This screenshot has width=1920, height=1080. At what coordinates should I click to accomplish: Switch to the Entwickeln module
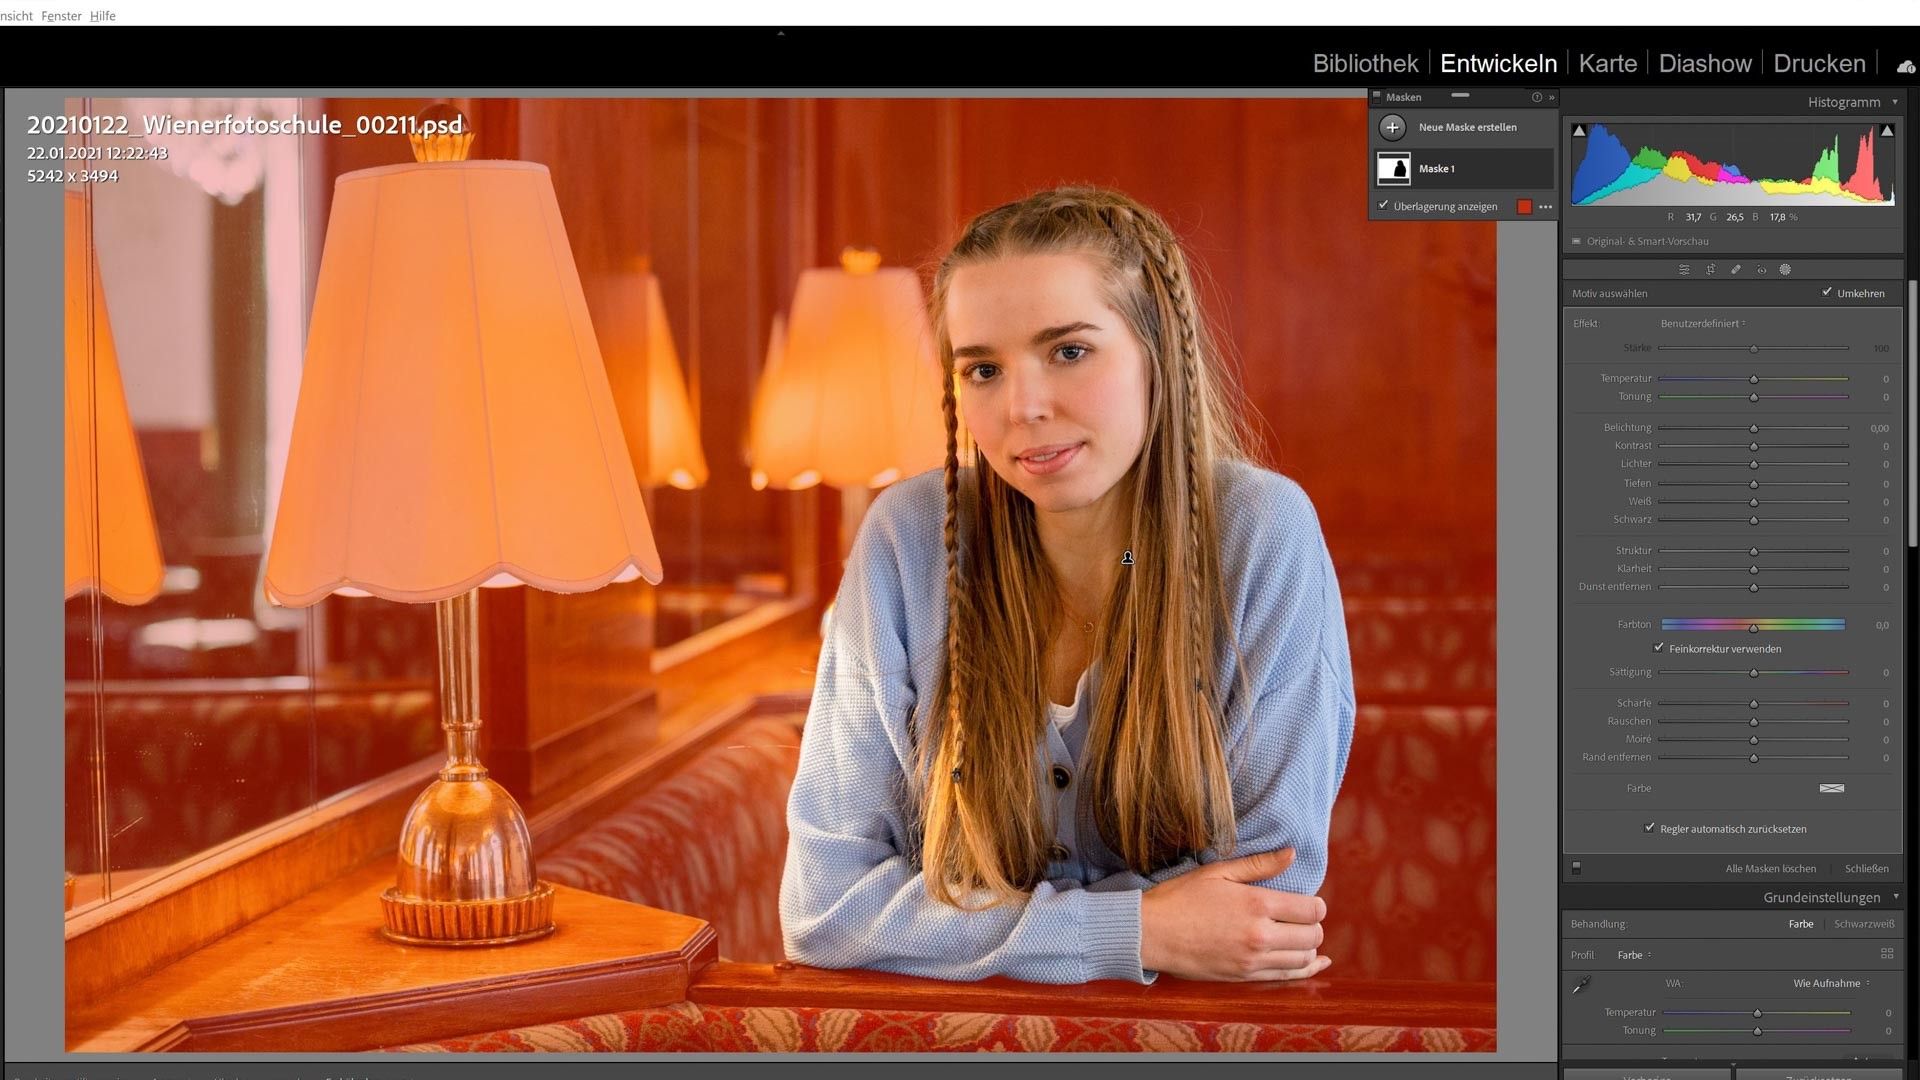point(1498,63)
